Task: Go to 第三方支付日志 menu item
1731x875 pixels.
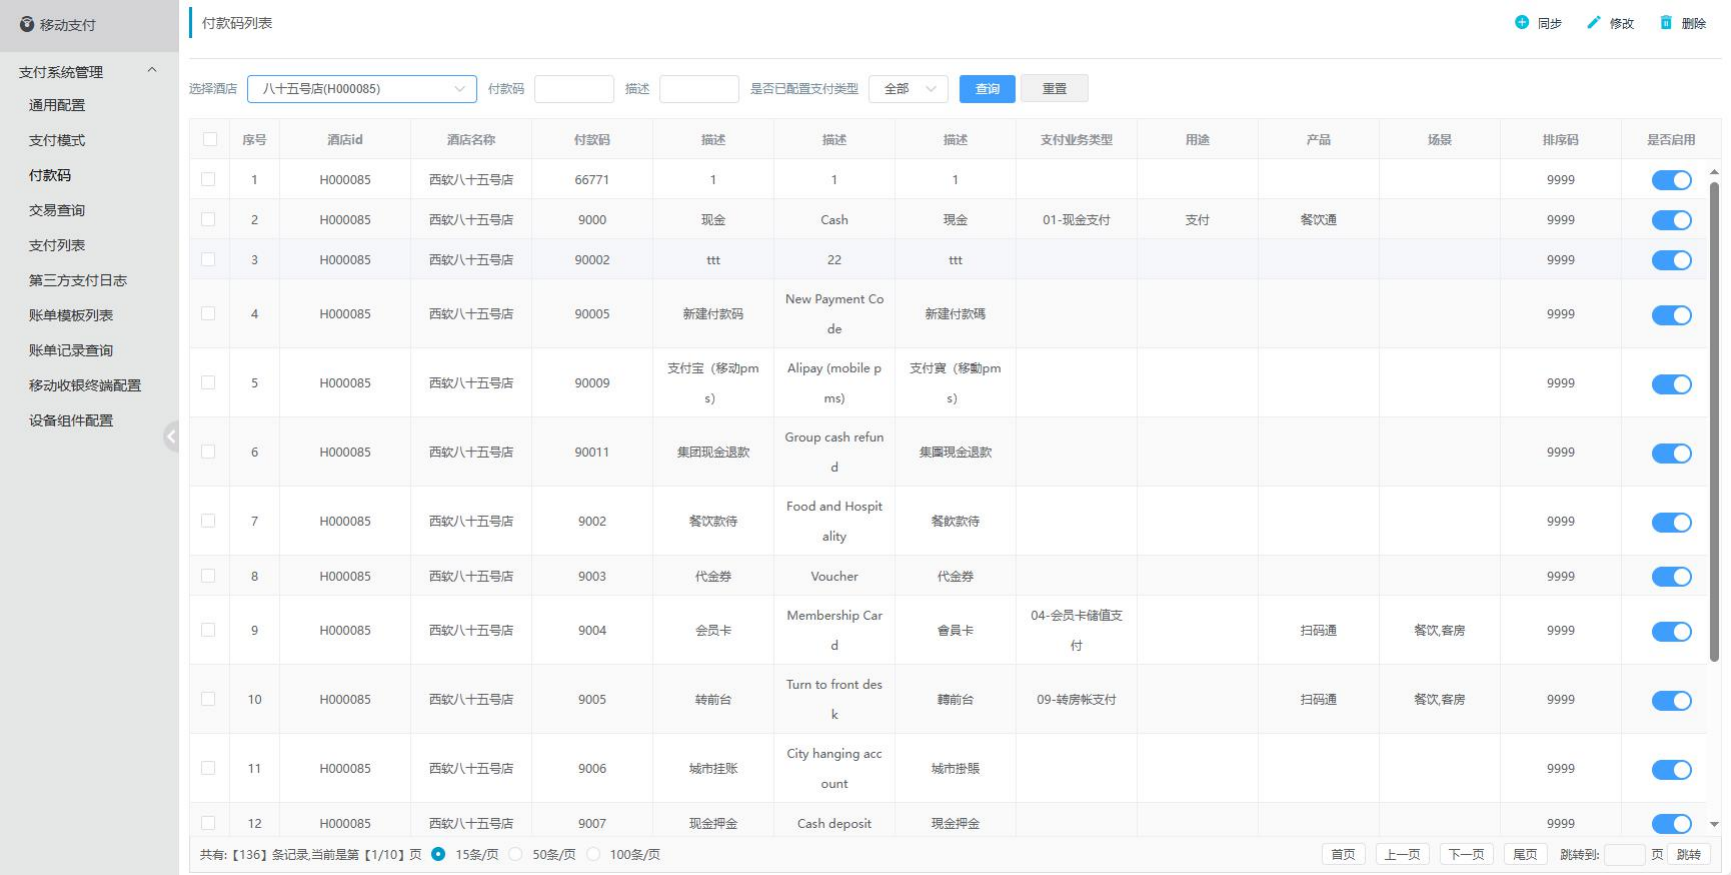Action: (x=78, y=280)
